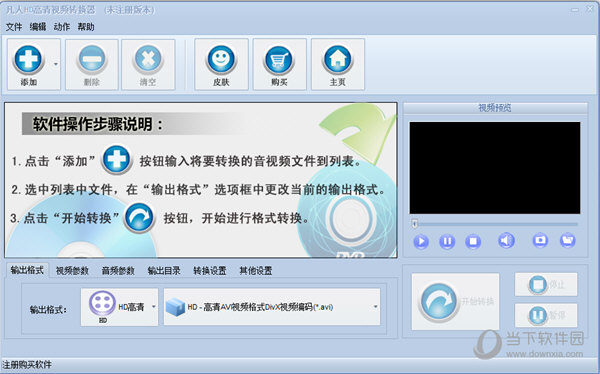600x374 pixels.
Task: Open the 动作 menu
Action: click(62, 27)
